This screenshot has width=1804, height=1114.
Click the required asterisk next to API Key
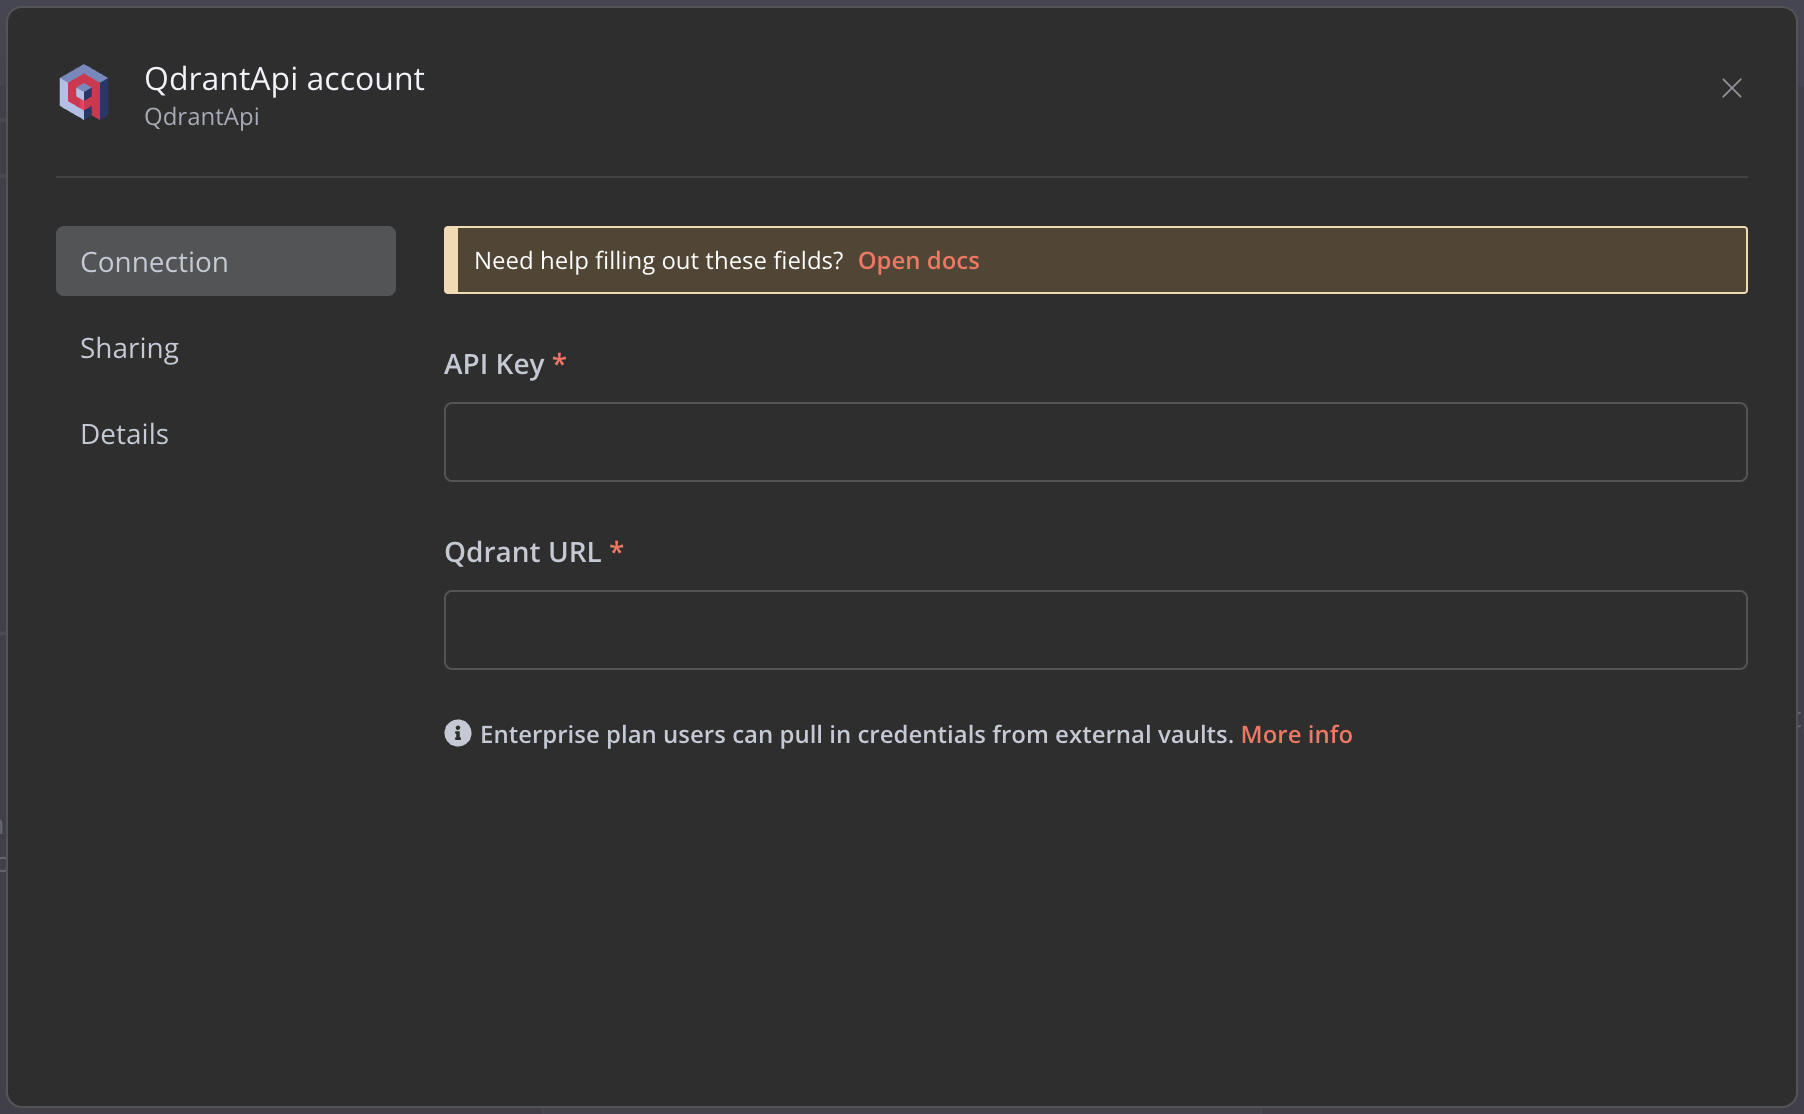coord(559,361)
